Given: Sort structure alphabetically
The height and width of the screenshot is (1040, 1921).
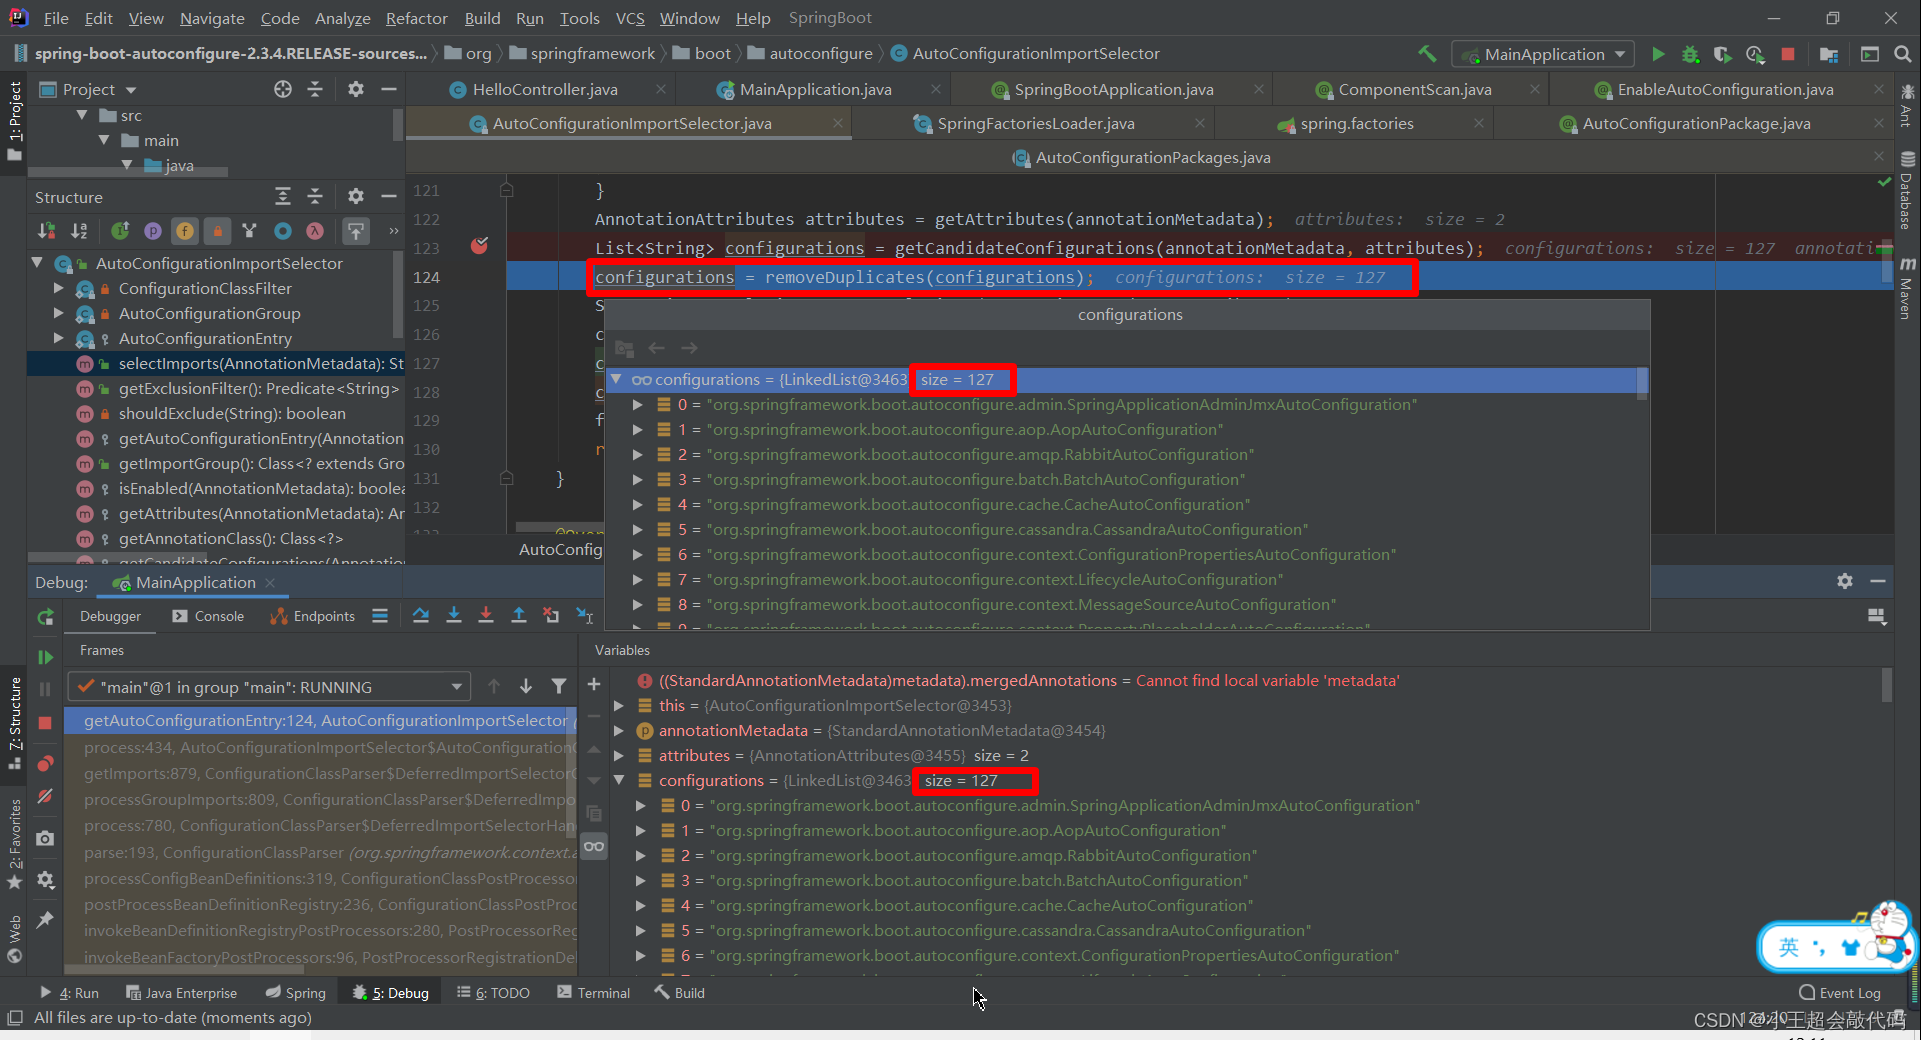Looking at the screenshot, I should coord(79,231).
